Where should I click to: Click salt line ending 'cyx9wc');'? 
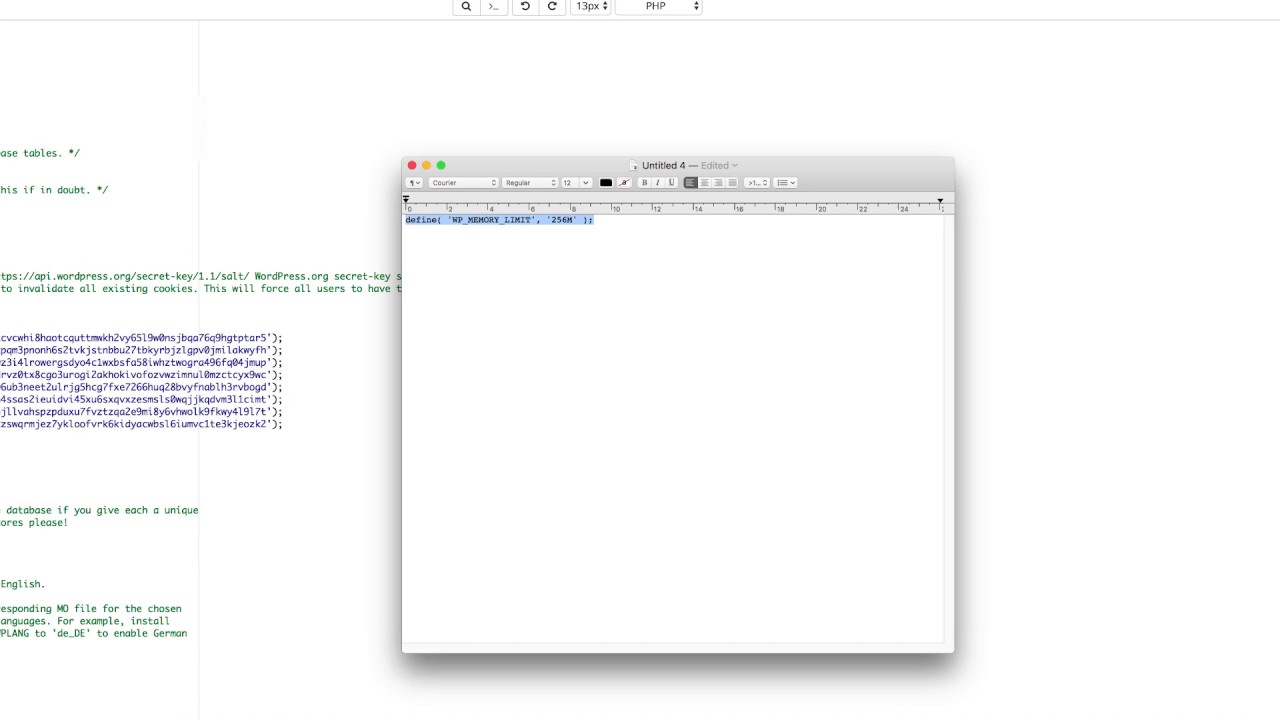(x=141, y=375)
